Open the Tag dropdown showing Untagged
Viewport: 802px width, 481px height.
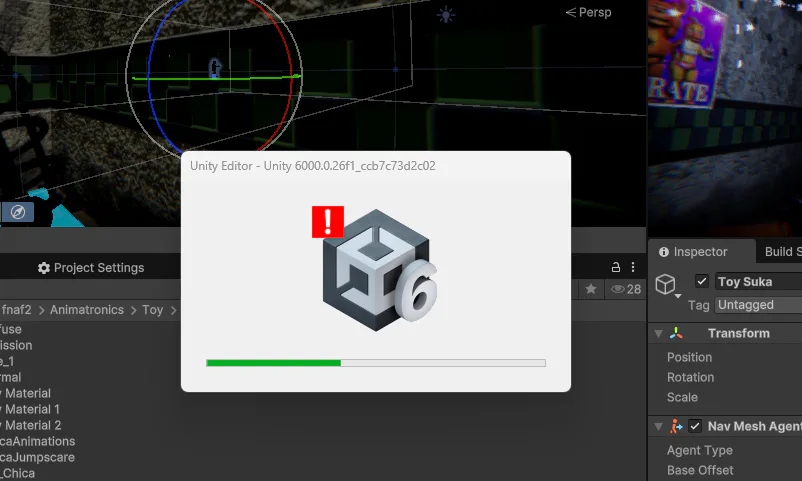coord(759,305)
